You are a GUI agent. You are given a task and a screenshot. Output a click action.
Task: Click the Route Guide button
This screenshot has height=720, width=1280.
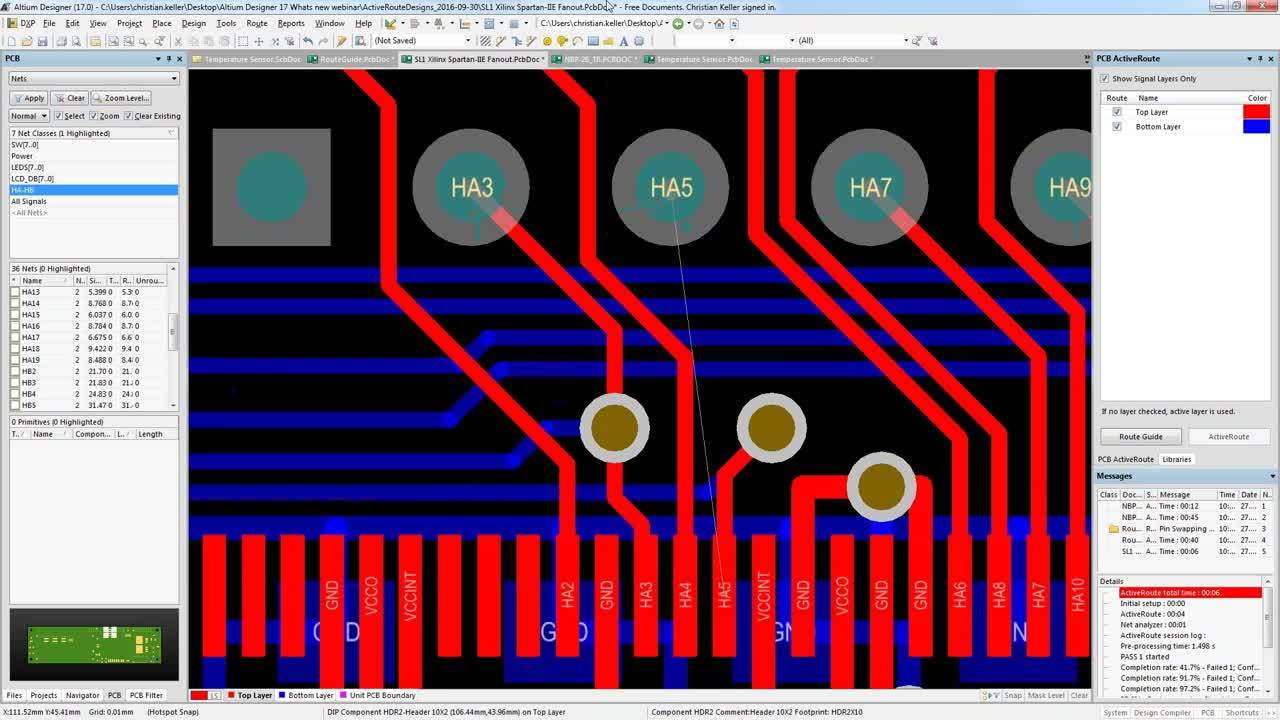(1140, 436)
